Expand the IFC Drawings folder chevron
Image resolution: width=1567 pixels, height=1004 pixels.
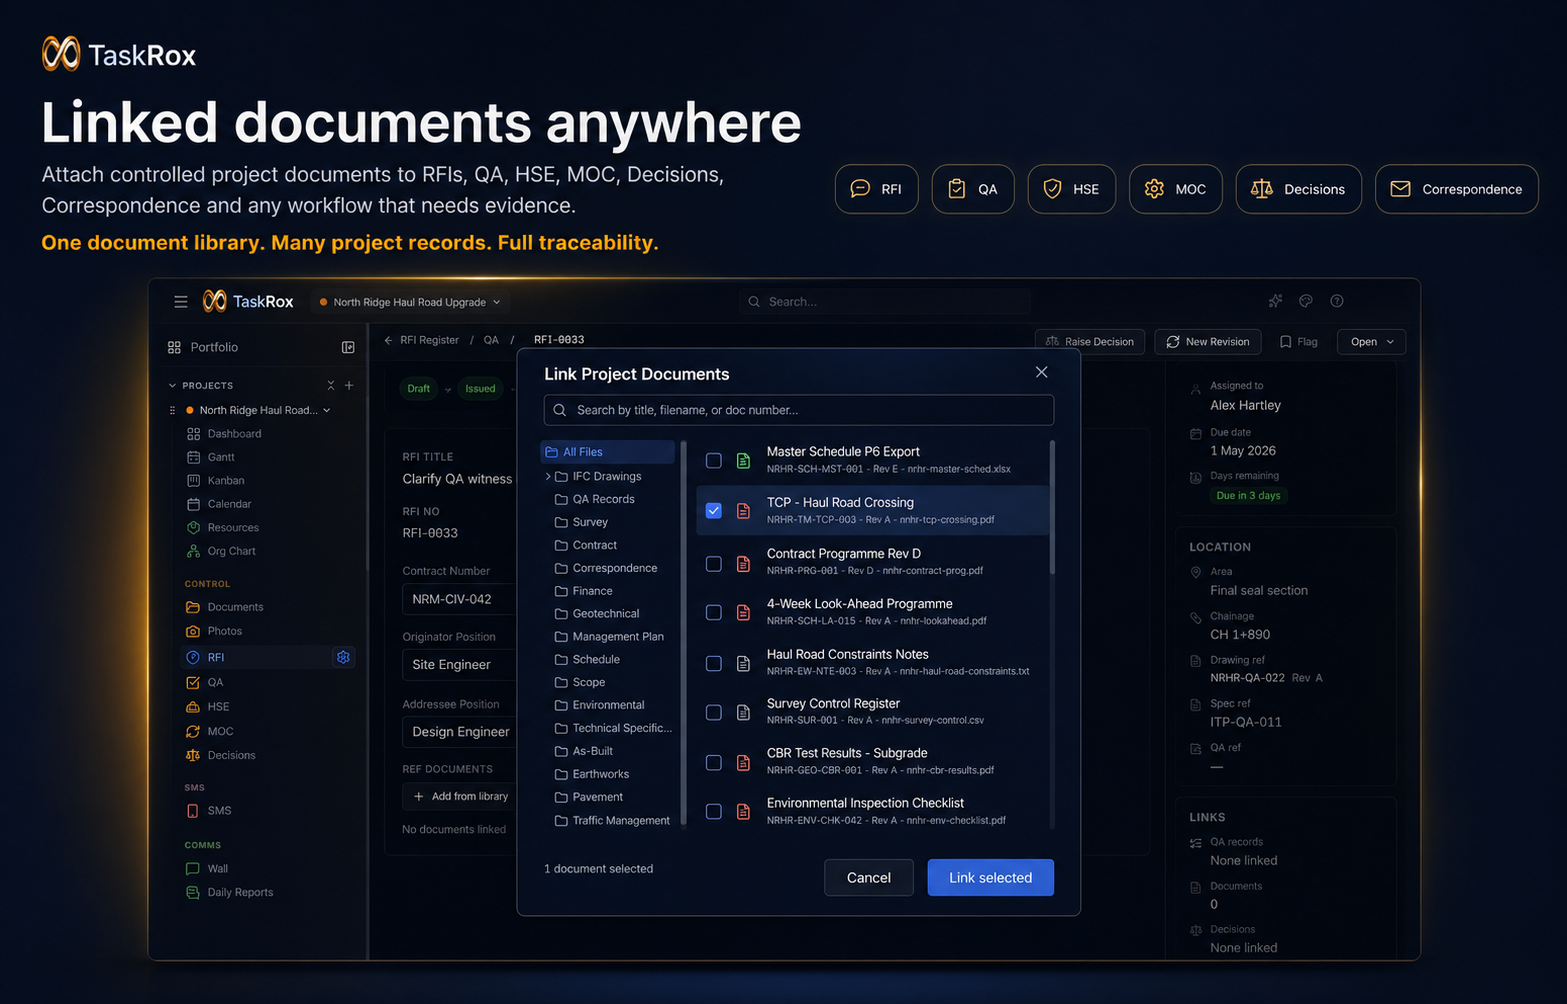pos(548,477)
